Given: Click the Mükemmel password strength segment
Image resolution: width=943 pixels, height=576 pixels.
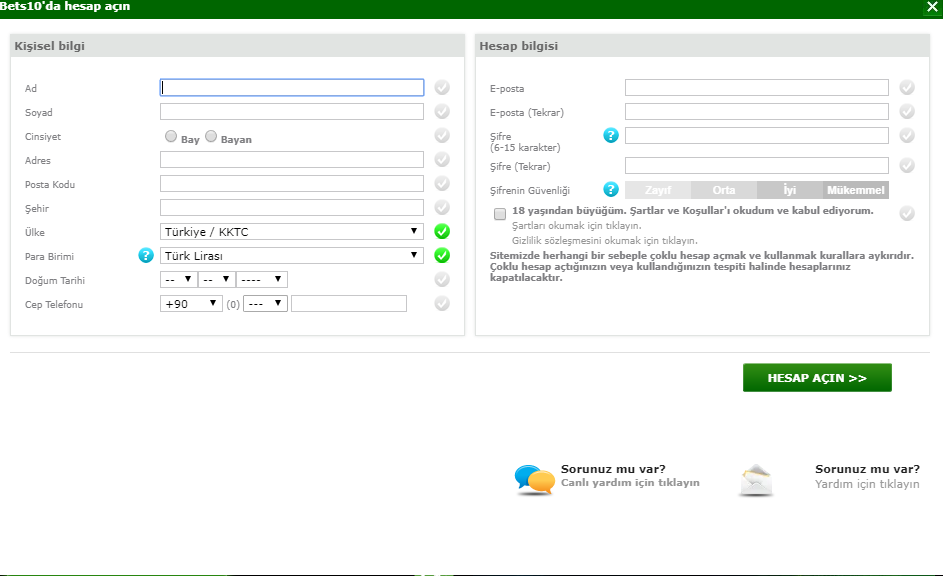Looking at the screenshot, I should point(856,190).
